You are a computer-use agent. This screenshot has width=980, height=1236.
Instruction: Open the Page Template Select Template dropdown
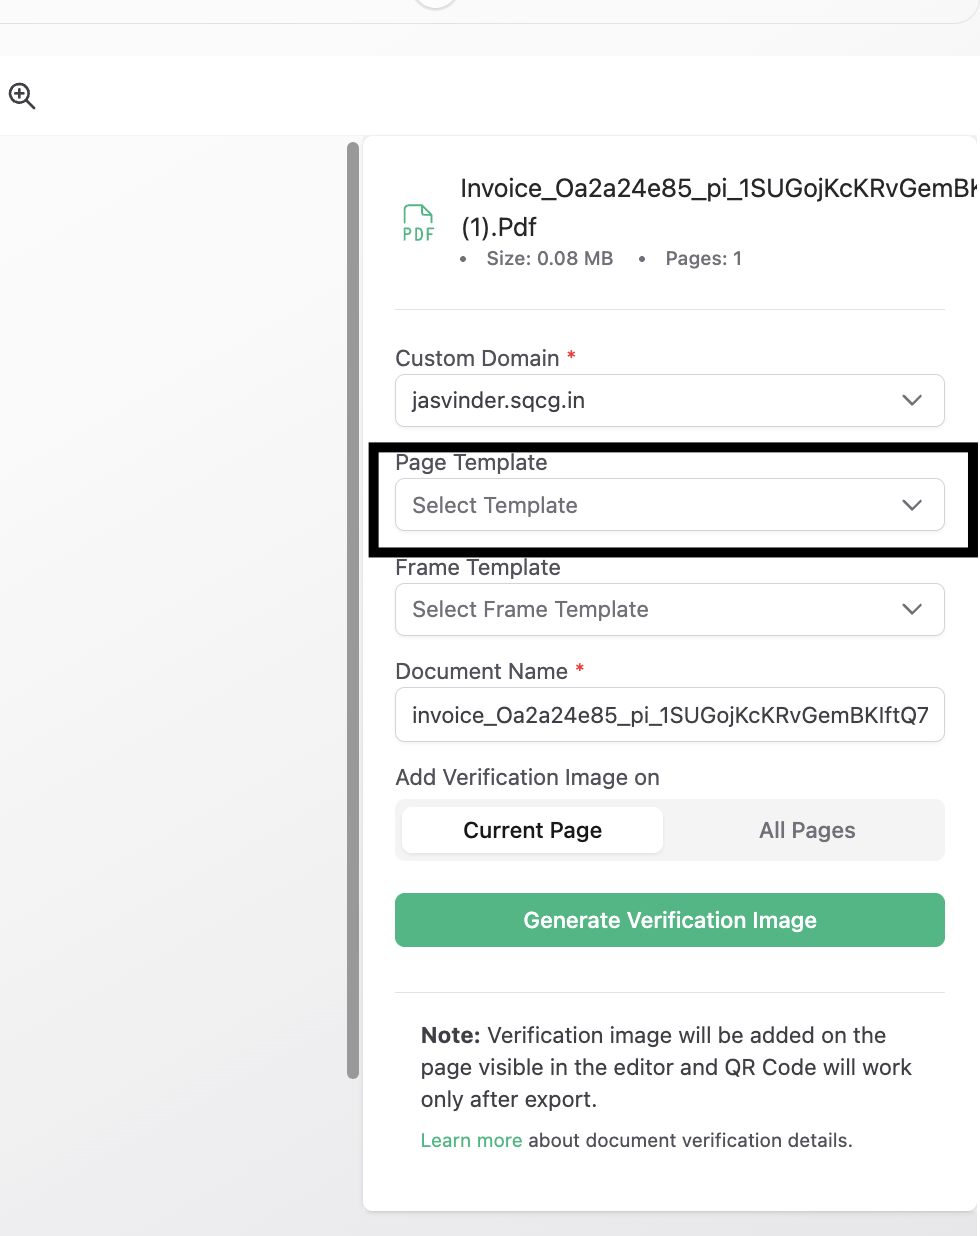point(670,505)
